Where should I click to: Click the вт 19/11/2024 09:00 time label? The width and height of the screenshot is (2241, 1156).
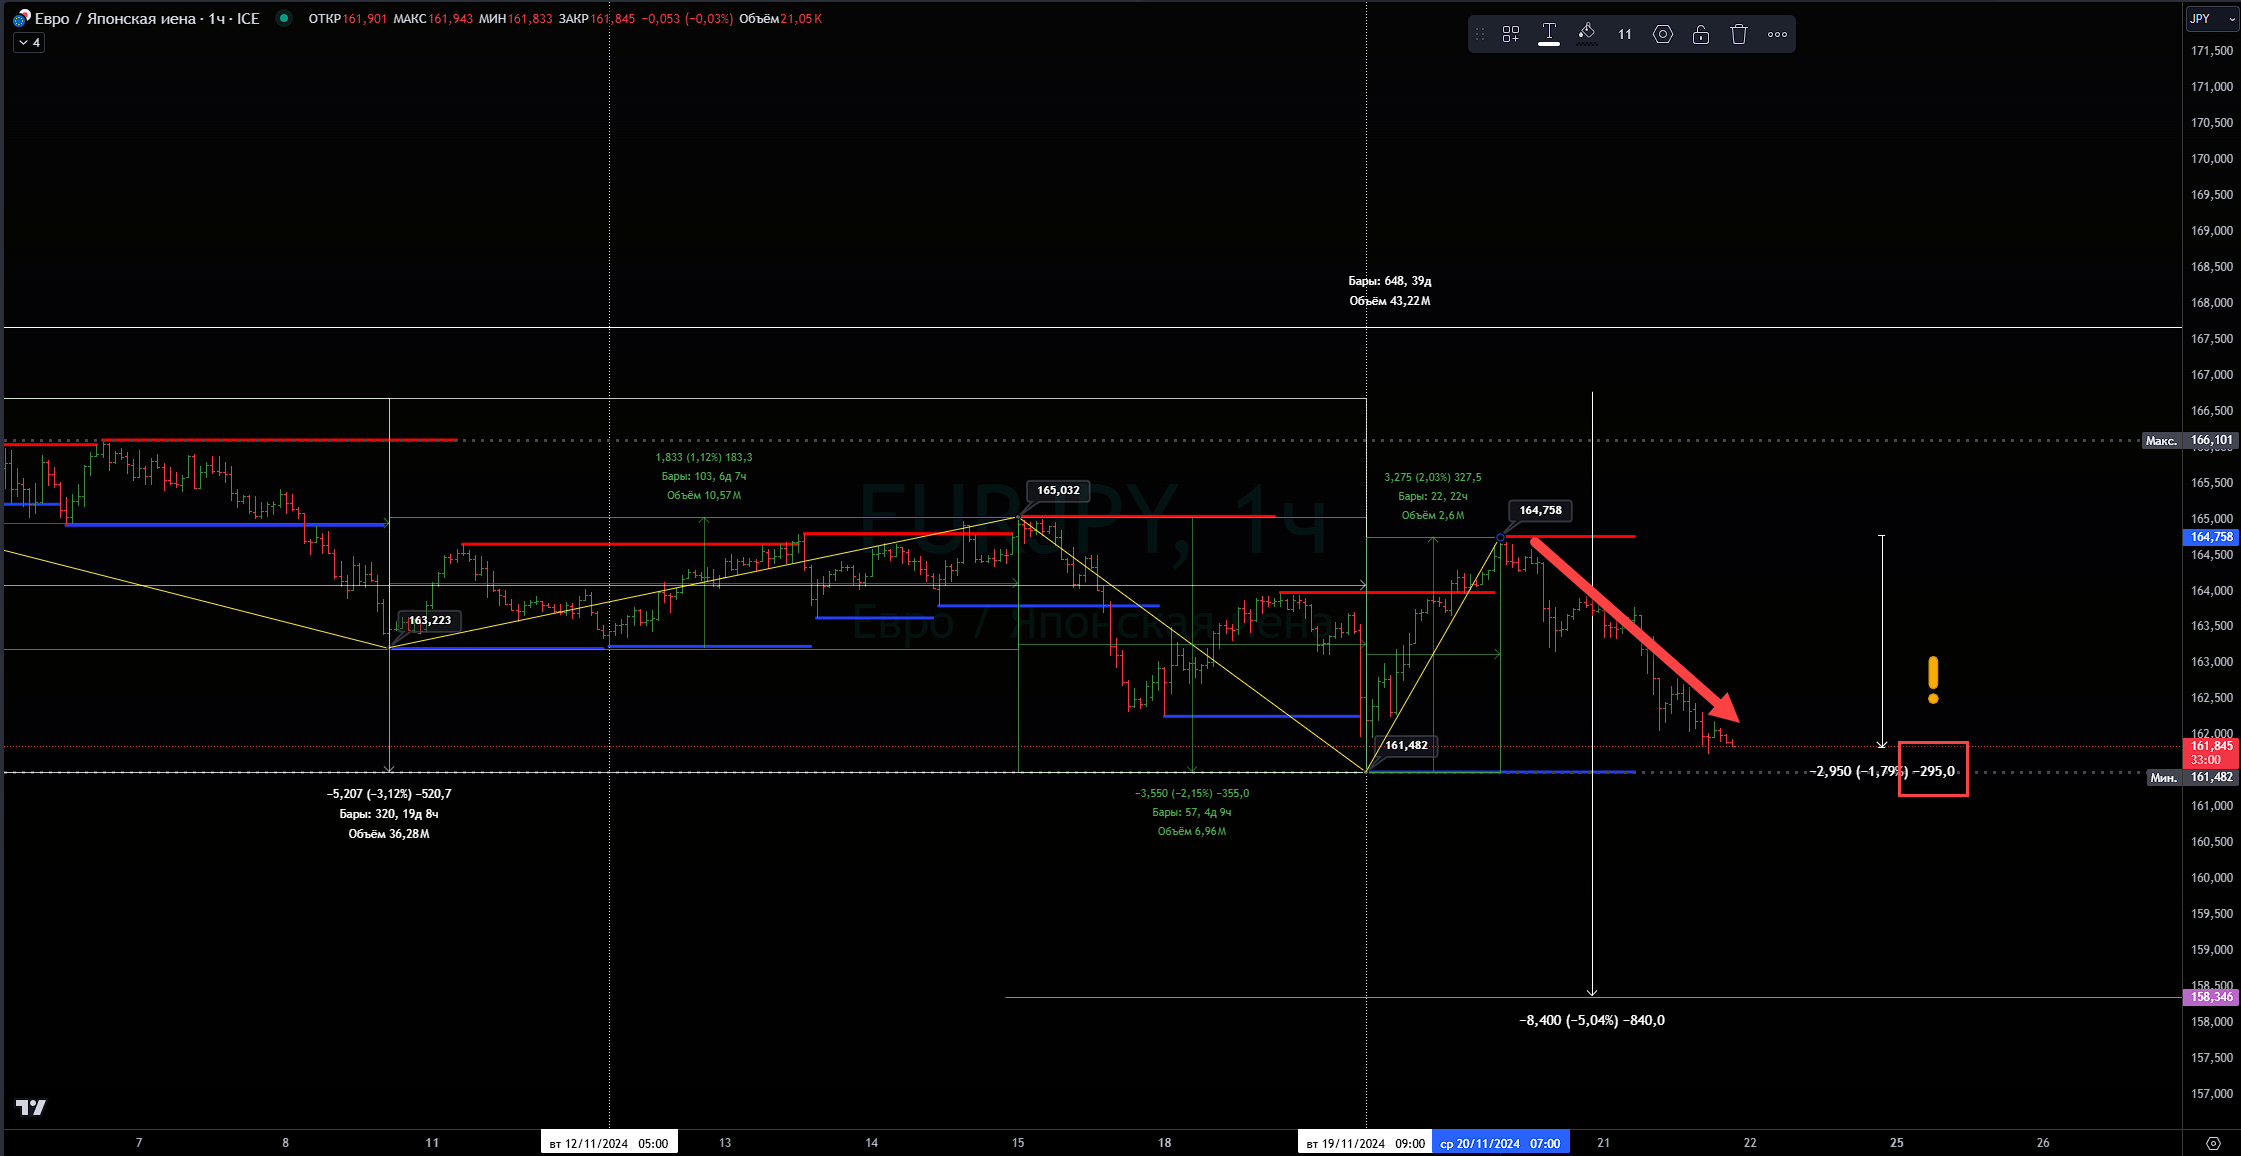coord(1365,1143)
